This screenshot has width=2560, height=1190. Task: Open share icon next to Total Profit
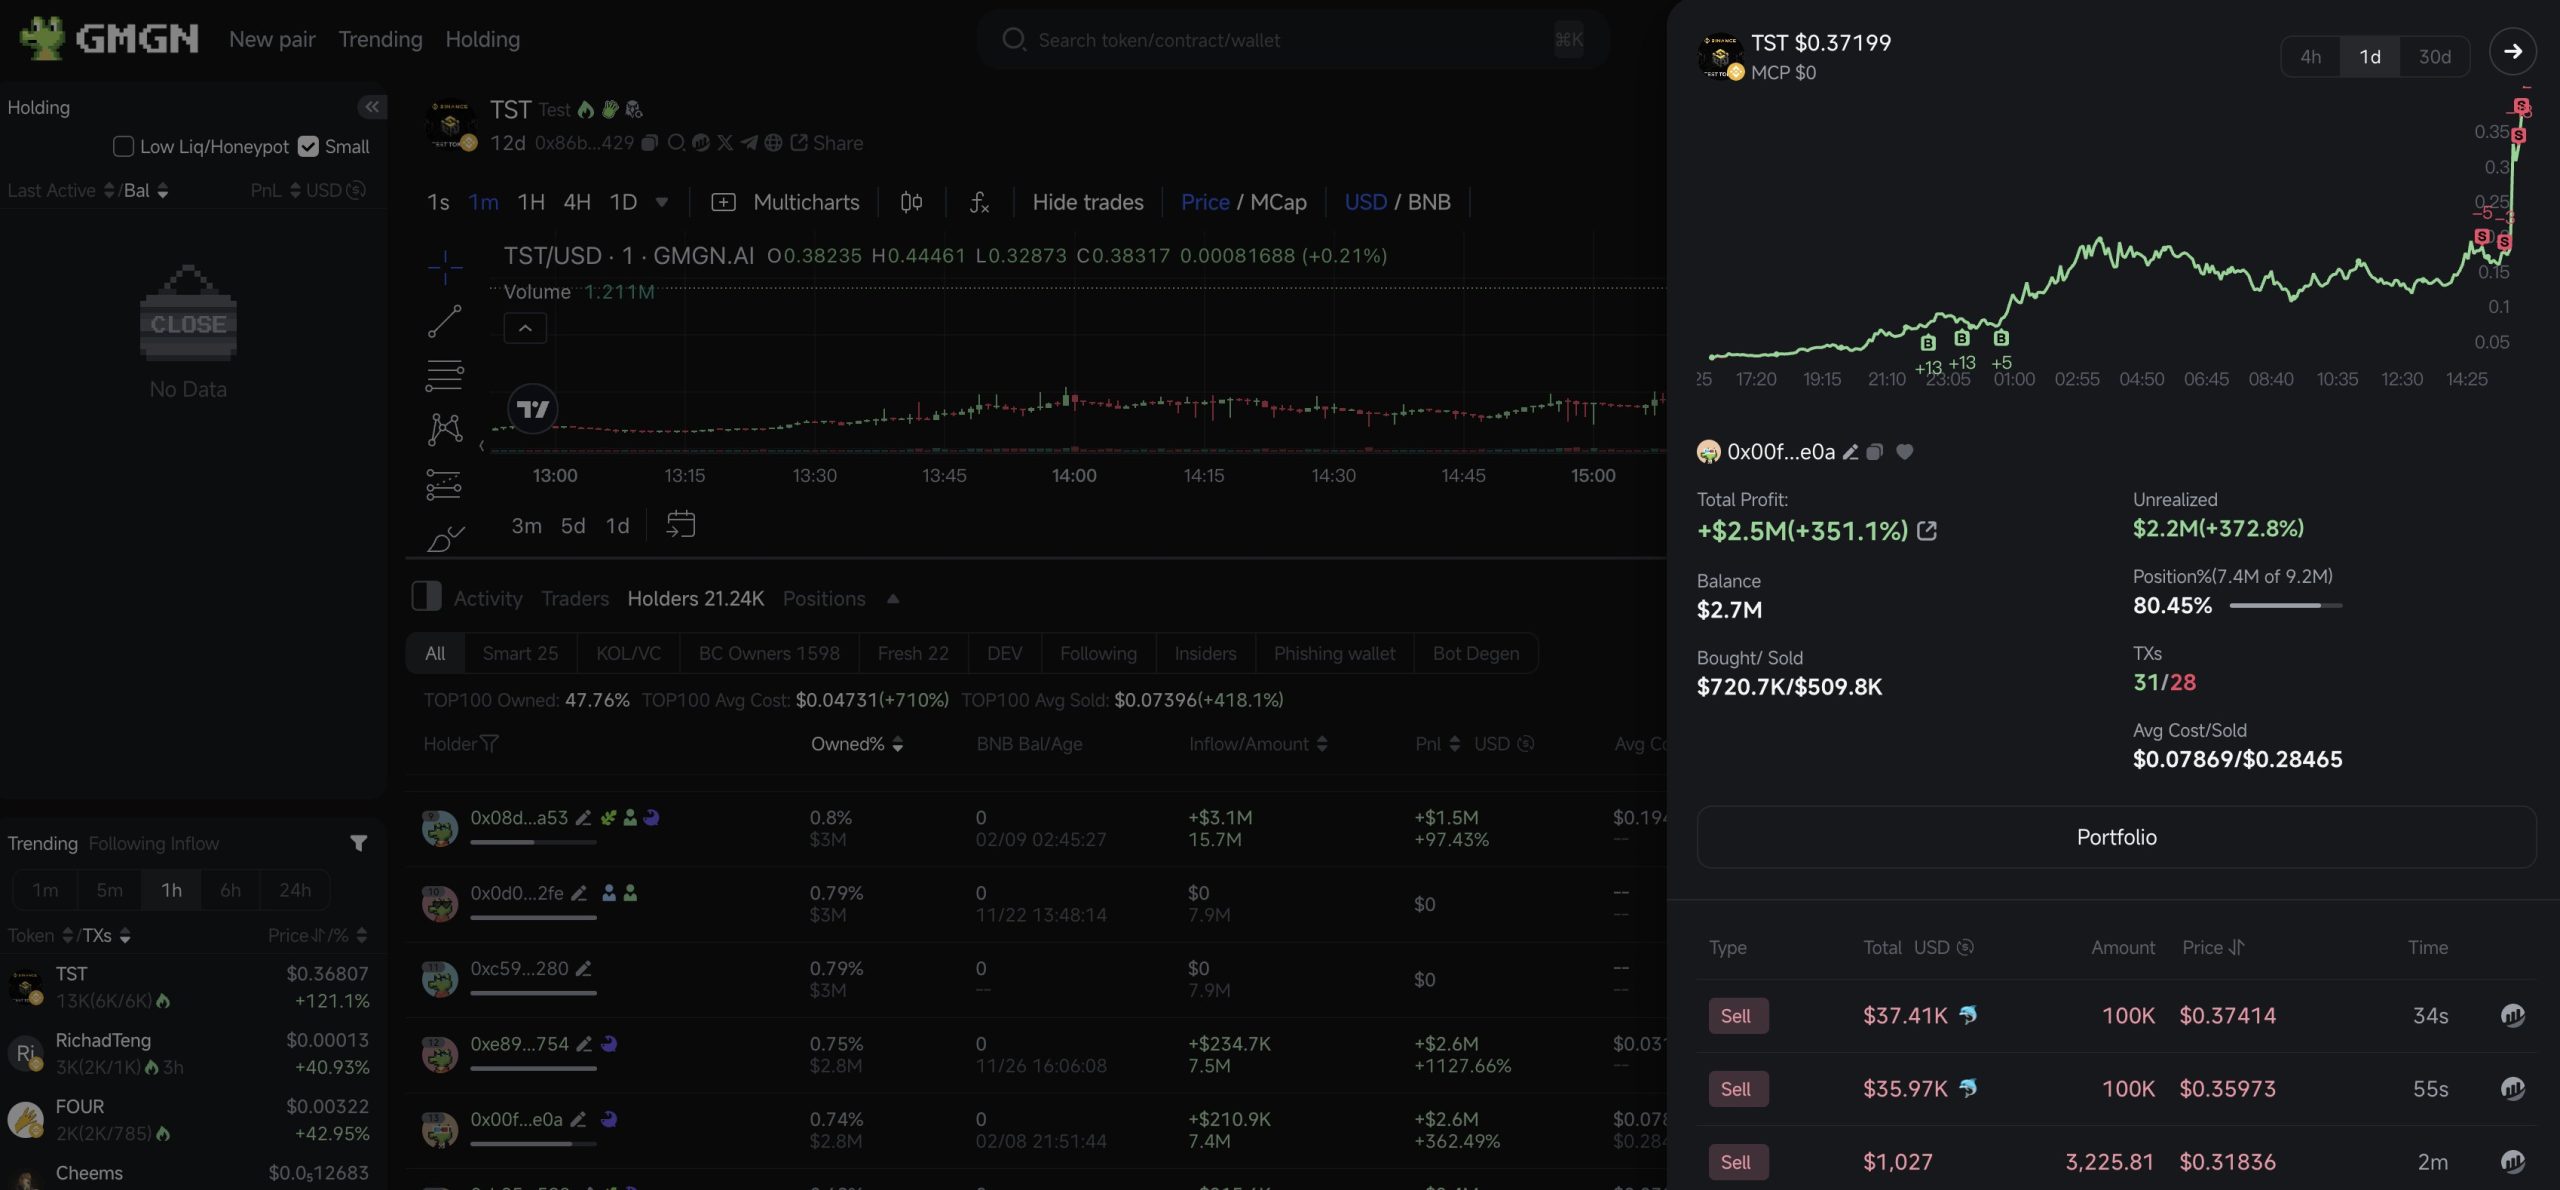tap(1927, 531)
